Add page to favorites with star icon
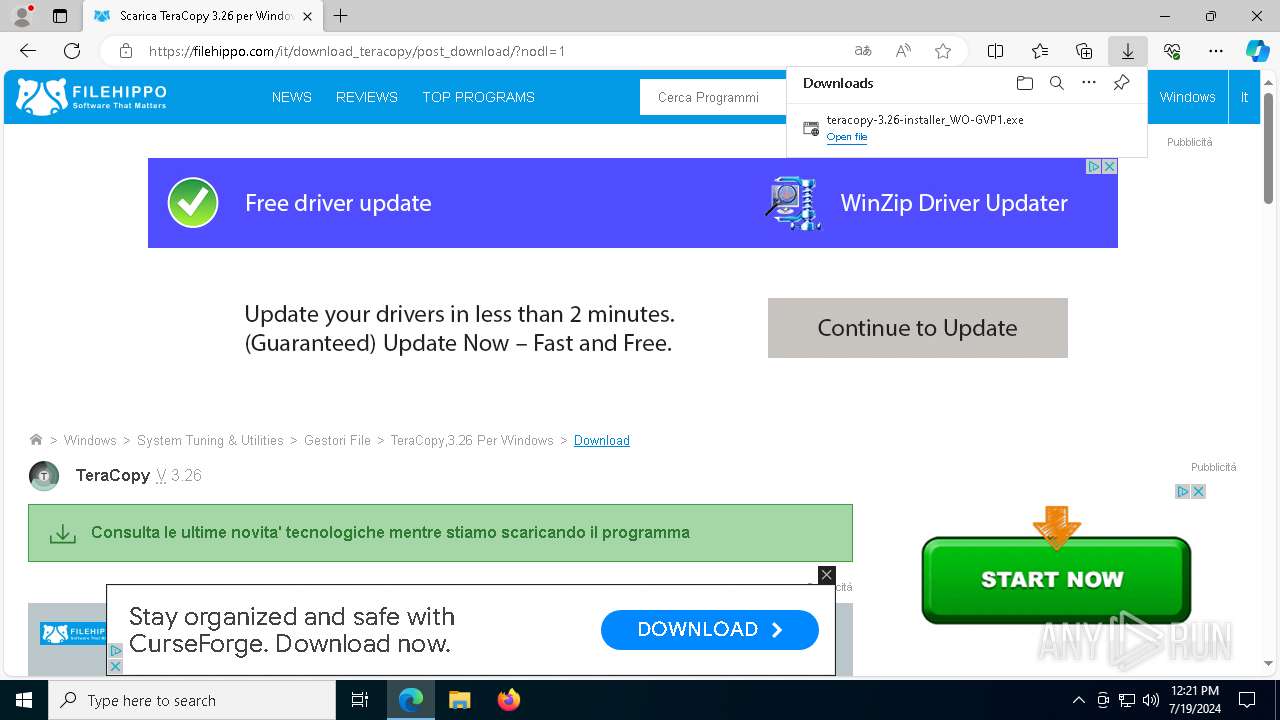 pyautogui.click(x=942, y=51)
